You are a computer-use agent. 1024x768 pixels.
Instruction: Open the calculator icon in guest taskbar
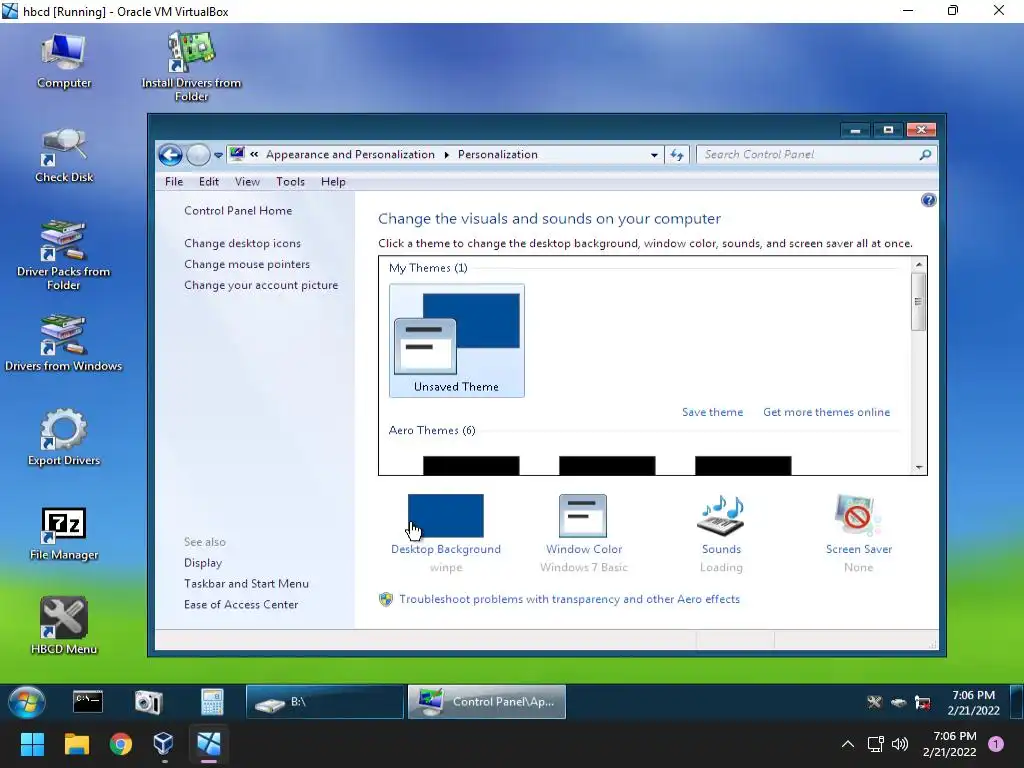point(212,702)
